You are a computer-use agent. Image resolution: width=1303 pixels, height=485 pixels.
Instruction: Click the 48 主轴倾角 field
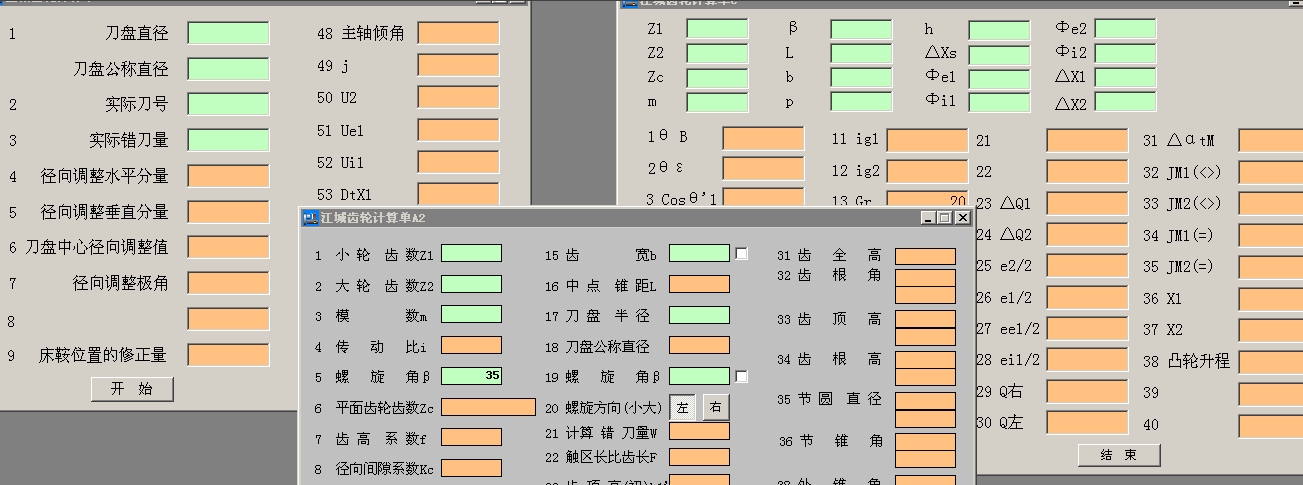tap(458, 33)
